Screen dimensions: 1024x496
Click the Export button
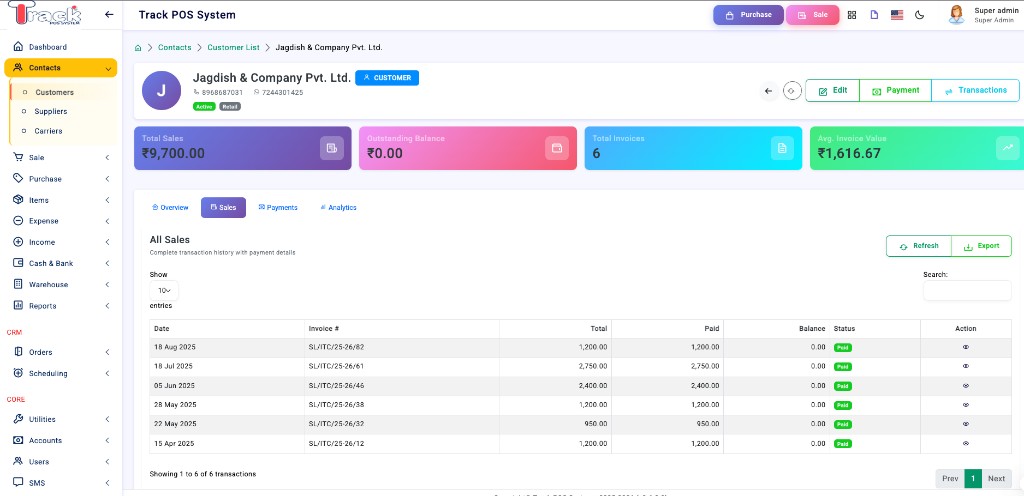point(982,246)
